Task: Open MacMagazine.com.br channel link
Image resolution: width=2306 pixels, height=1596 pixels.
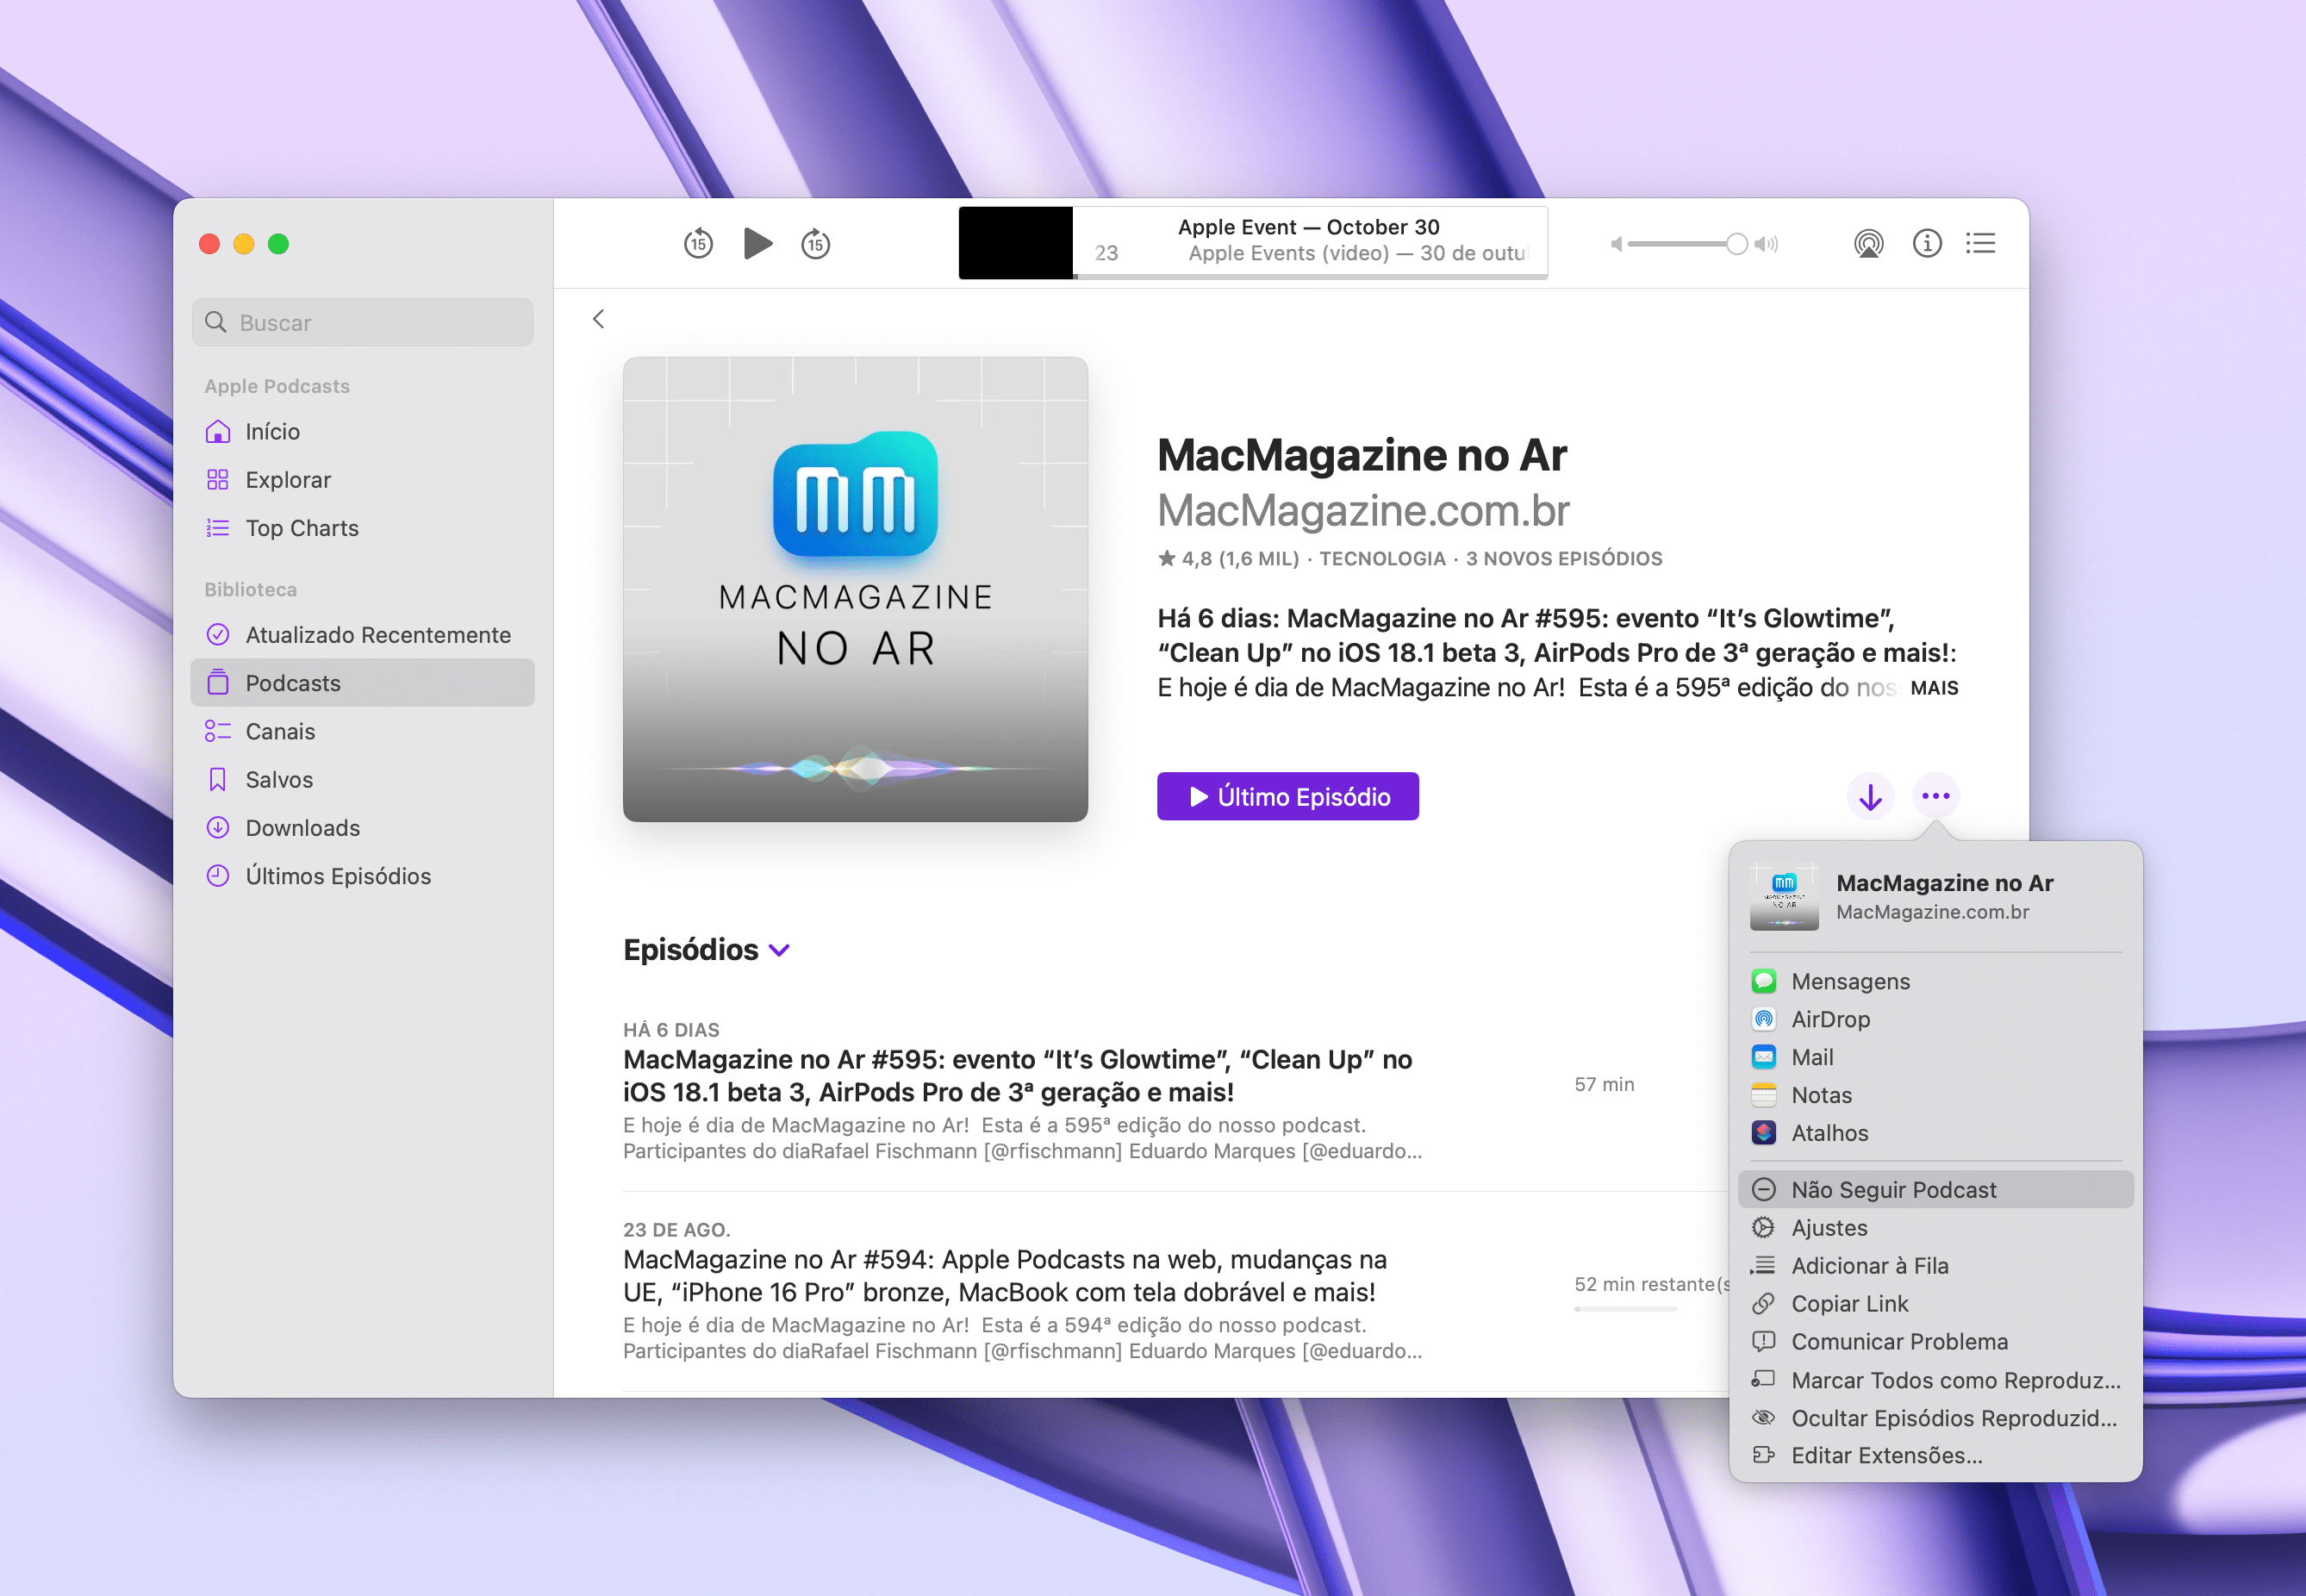Action: click(x=1363, y=511)
